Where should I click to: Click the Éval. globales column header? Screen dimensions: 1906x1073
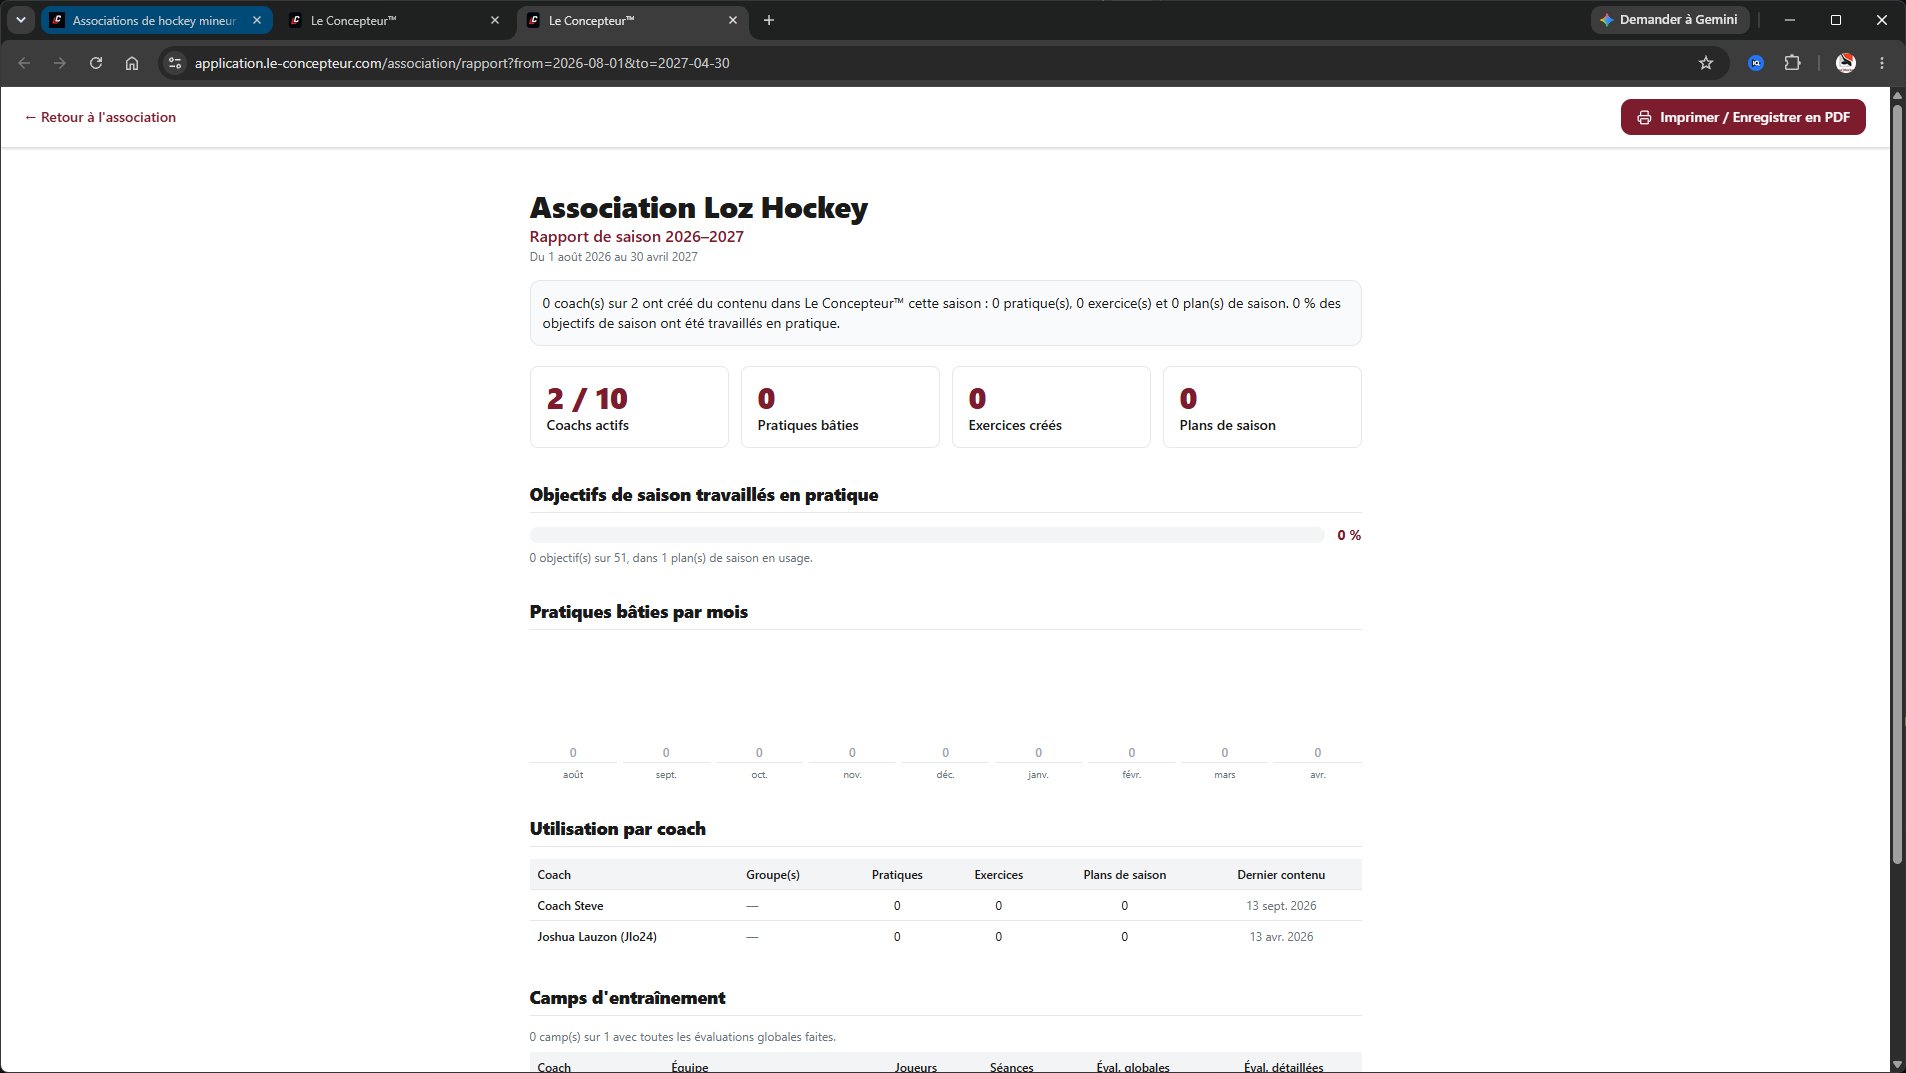coord(1133,1067)
